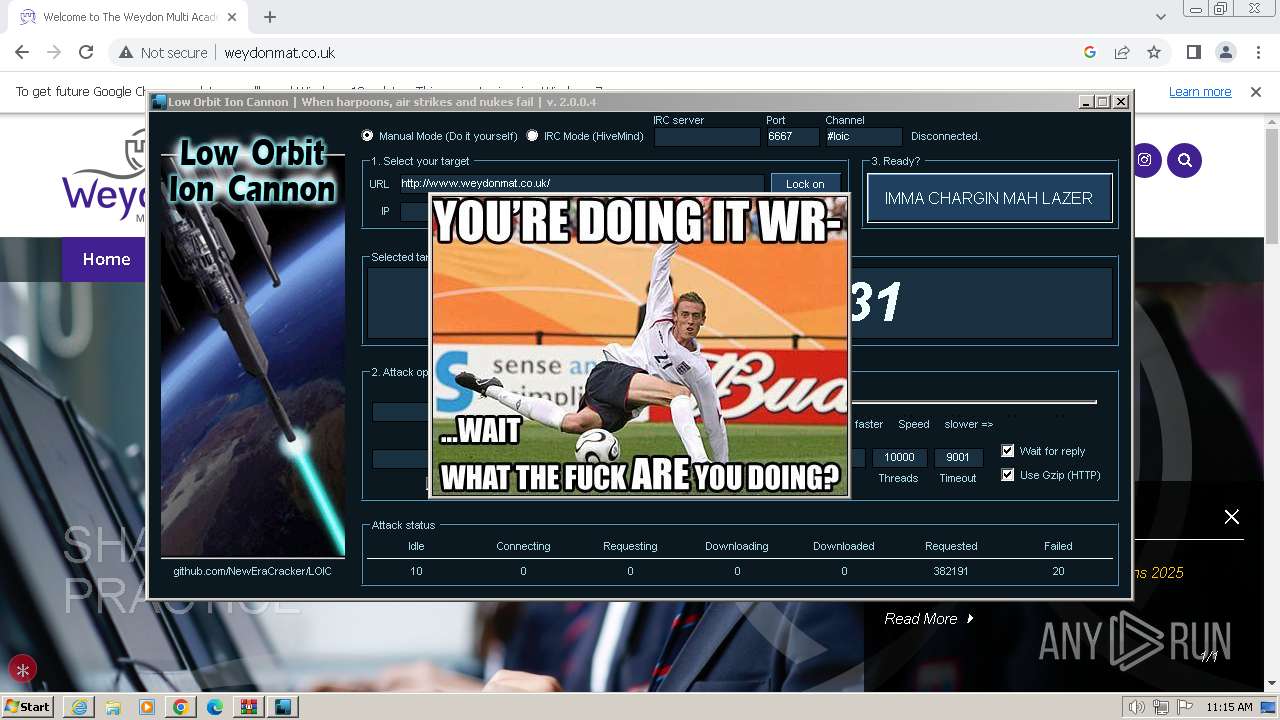Click the Lock on button
Screen dimensions: 1280x720
pyautogui.click(x=805, y=184)
